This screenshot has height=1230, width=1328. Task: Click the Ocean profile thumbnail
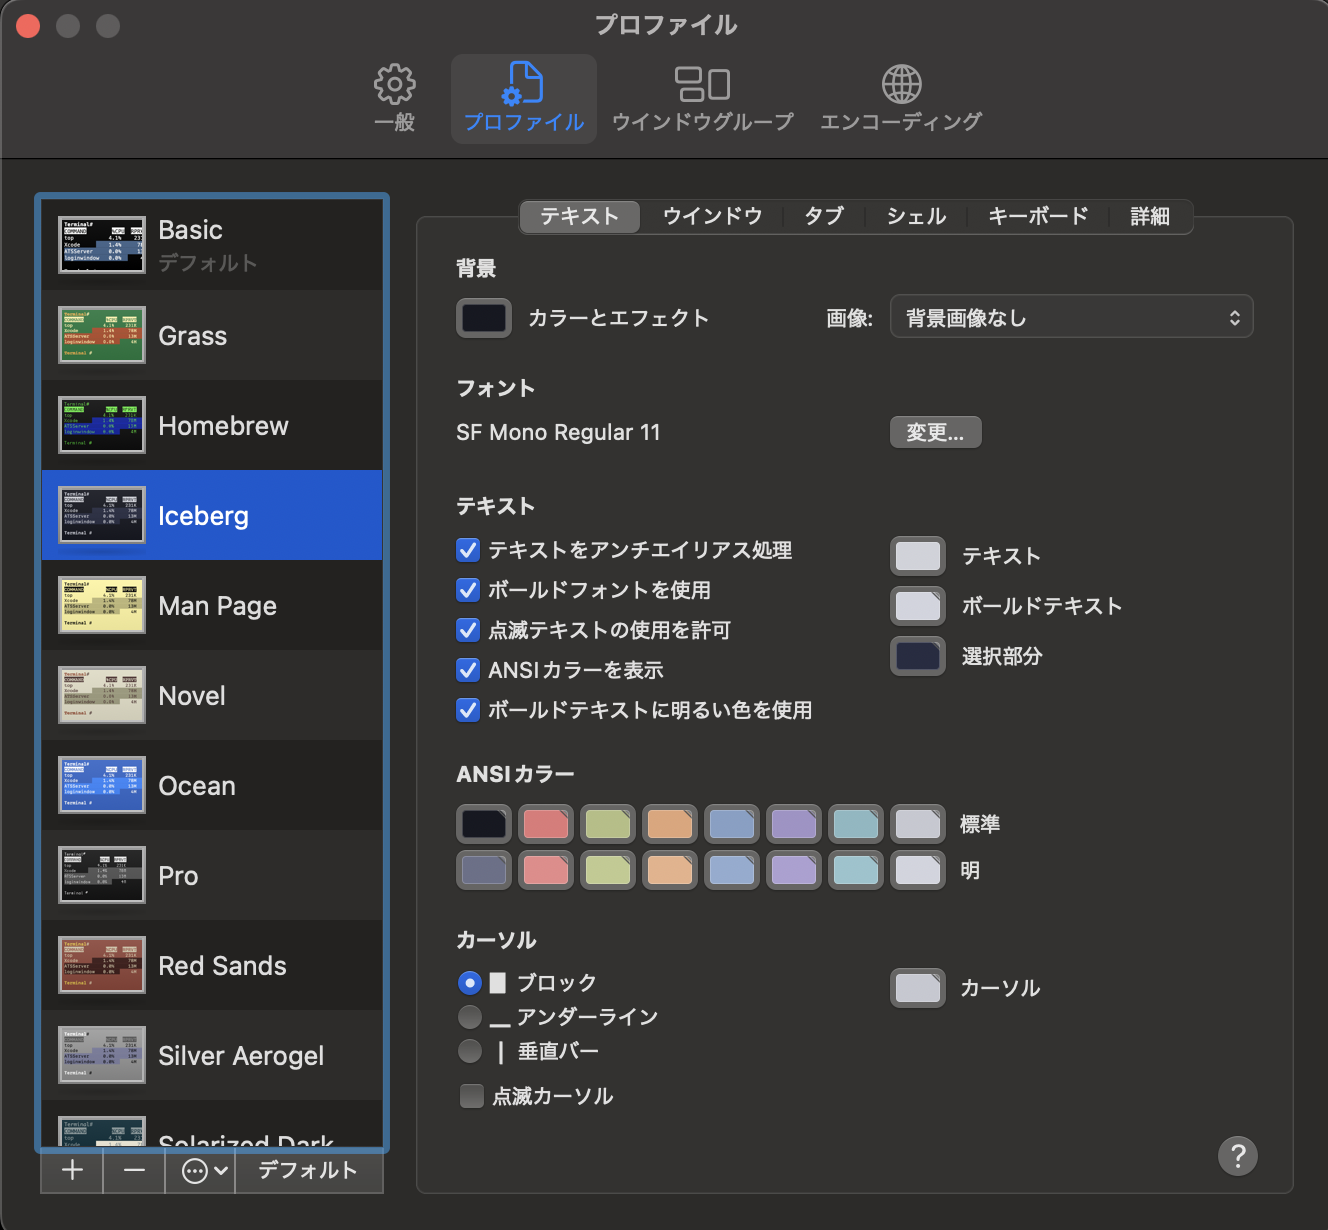point(102,785)
